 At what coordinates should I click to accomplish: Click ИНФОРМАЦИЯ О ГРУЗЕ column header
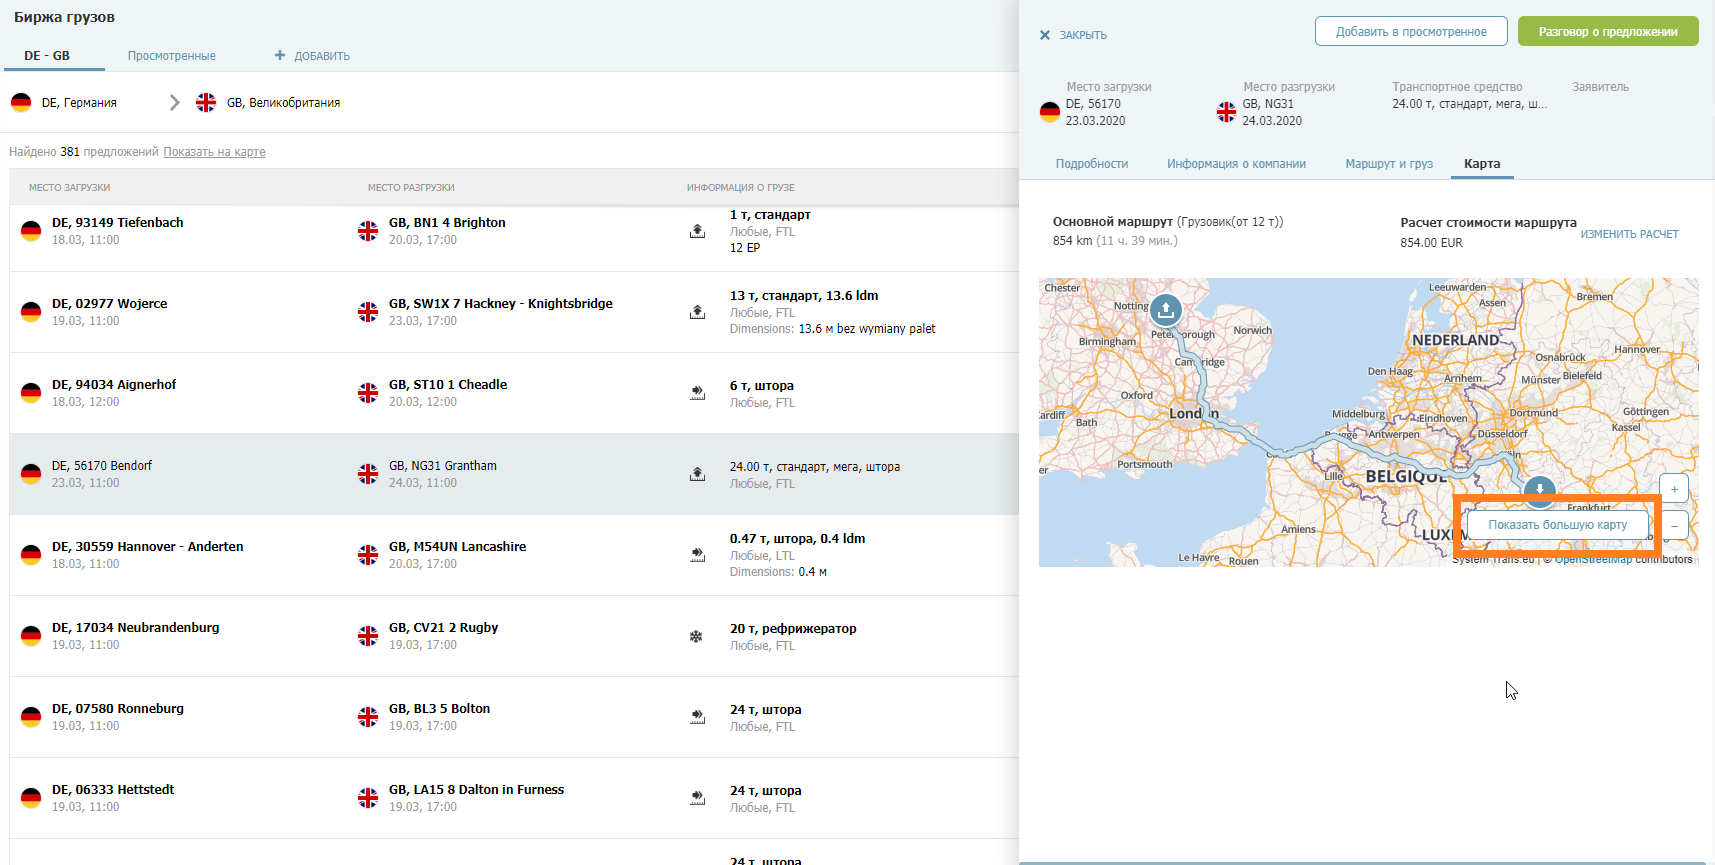click(x=741, y=188)
